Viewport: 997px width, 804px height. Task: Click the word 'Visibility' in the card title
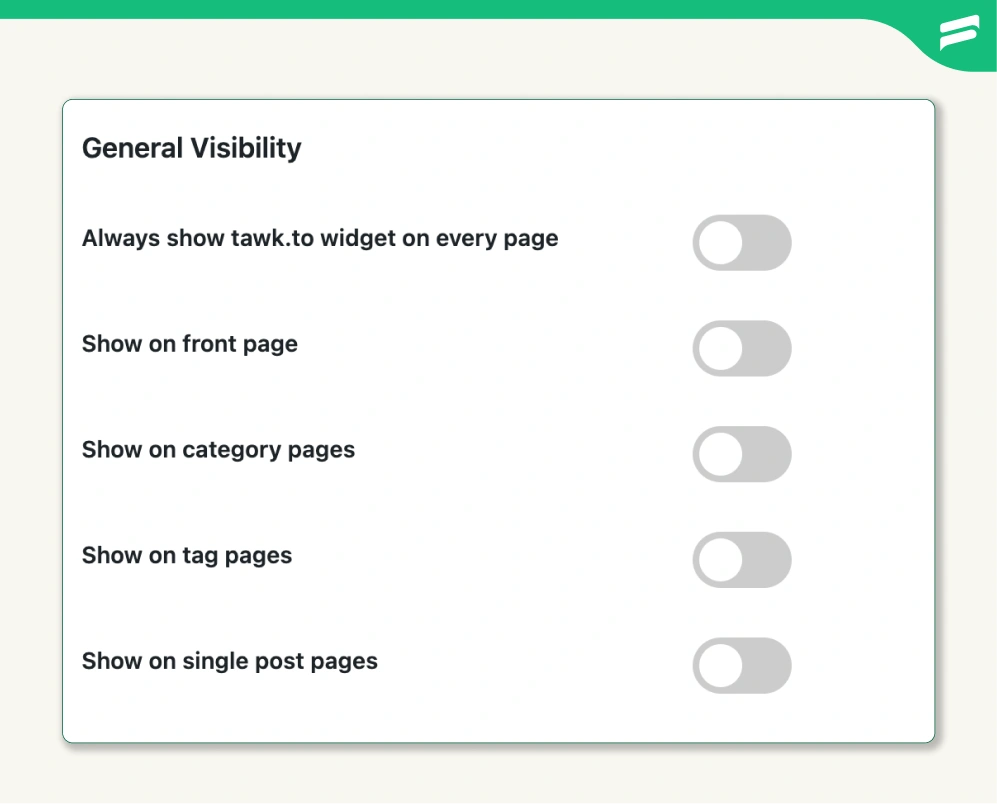[x=246, y=149]
